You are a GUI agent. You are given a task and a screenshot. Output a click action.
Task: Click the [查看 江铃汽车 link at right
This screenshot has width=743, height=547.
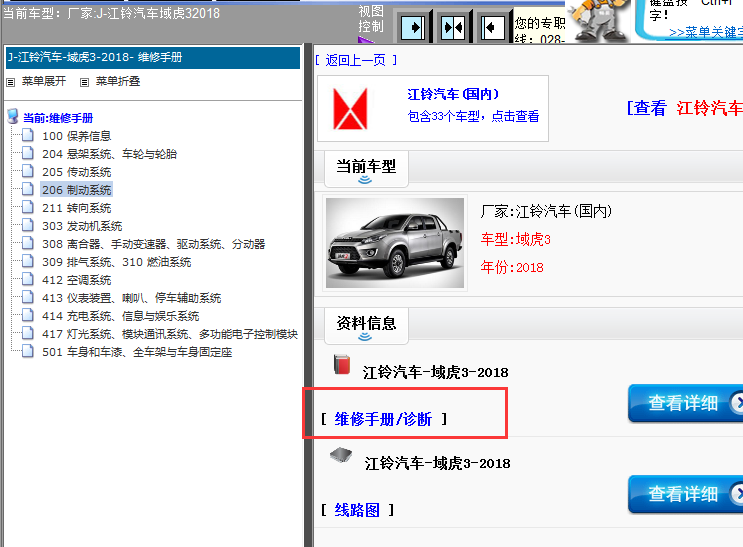(685, 108)
